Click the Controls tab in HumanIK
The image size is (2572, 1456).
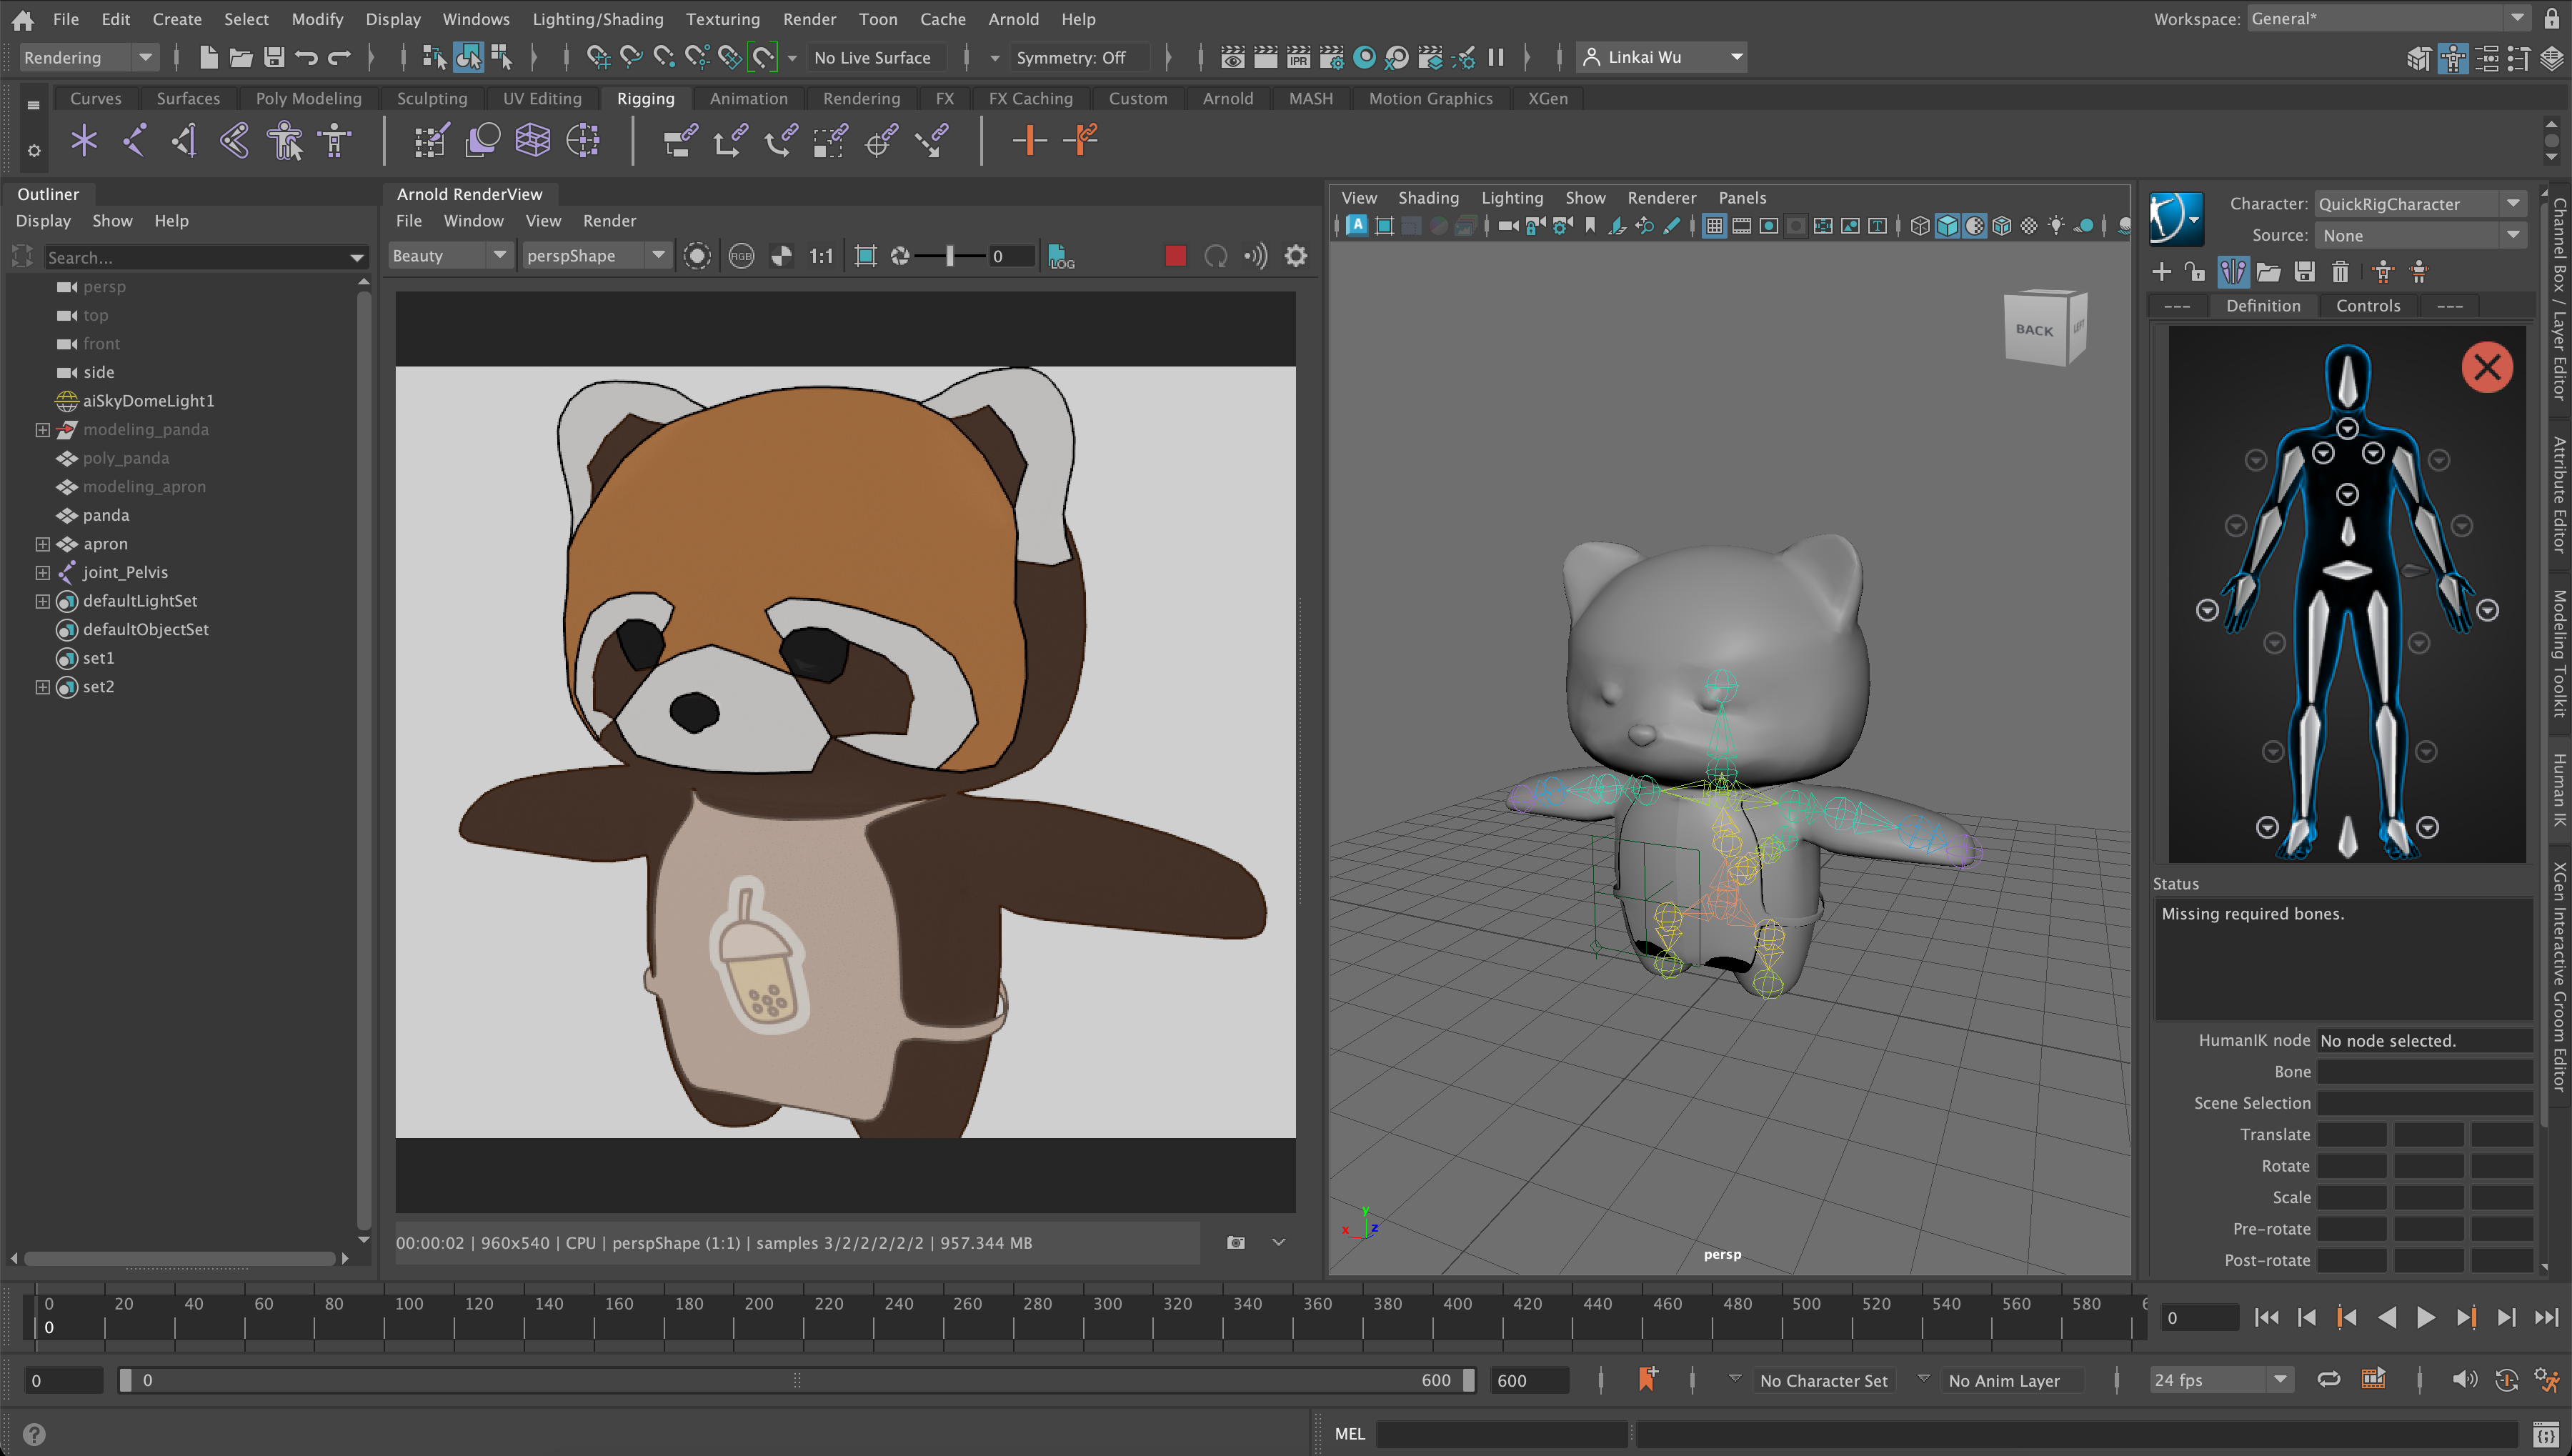coord(2367,306)
